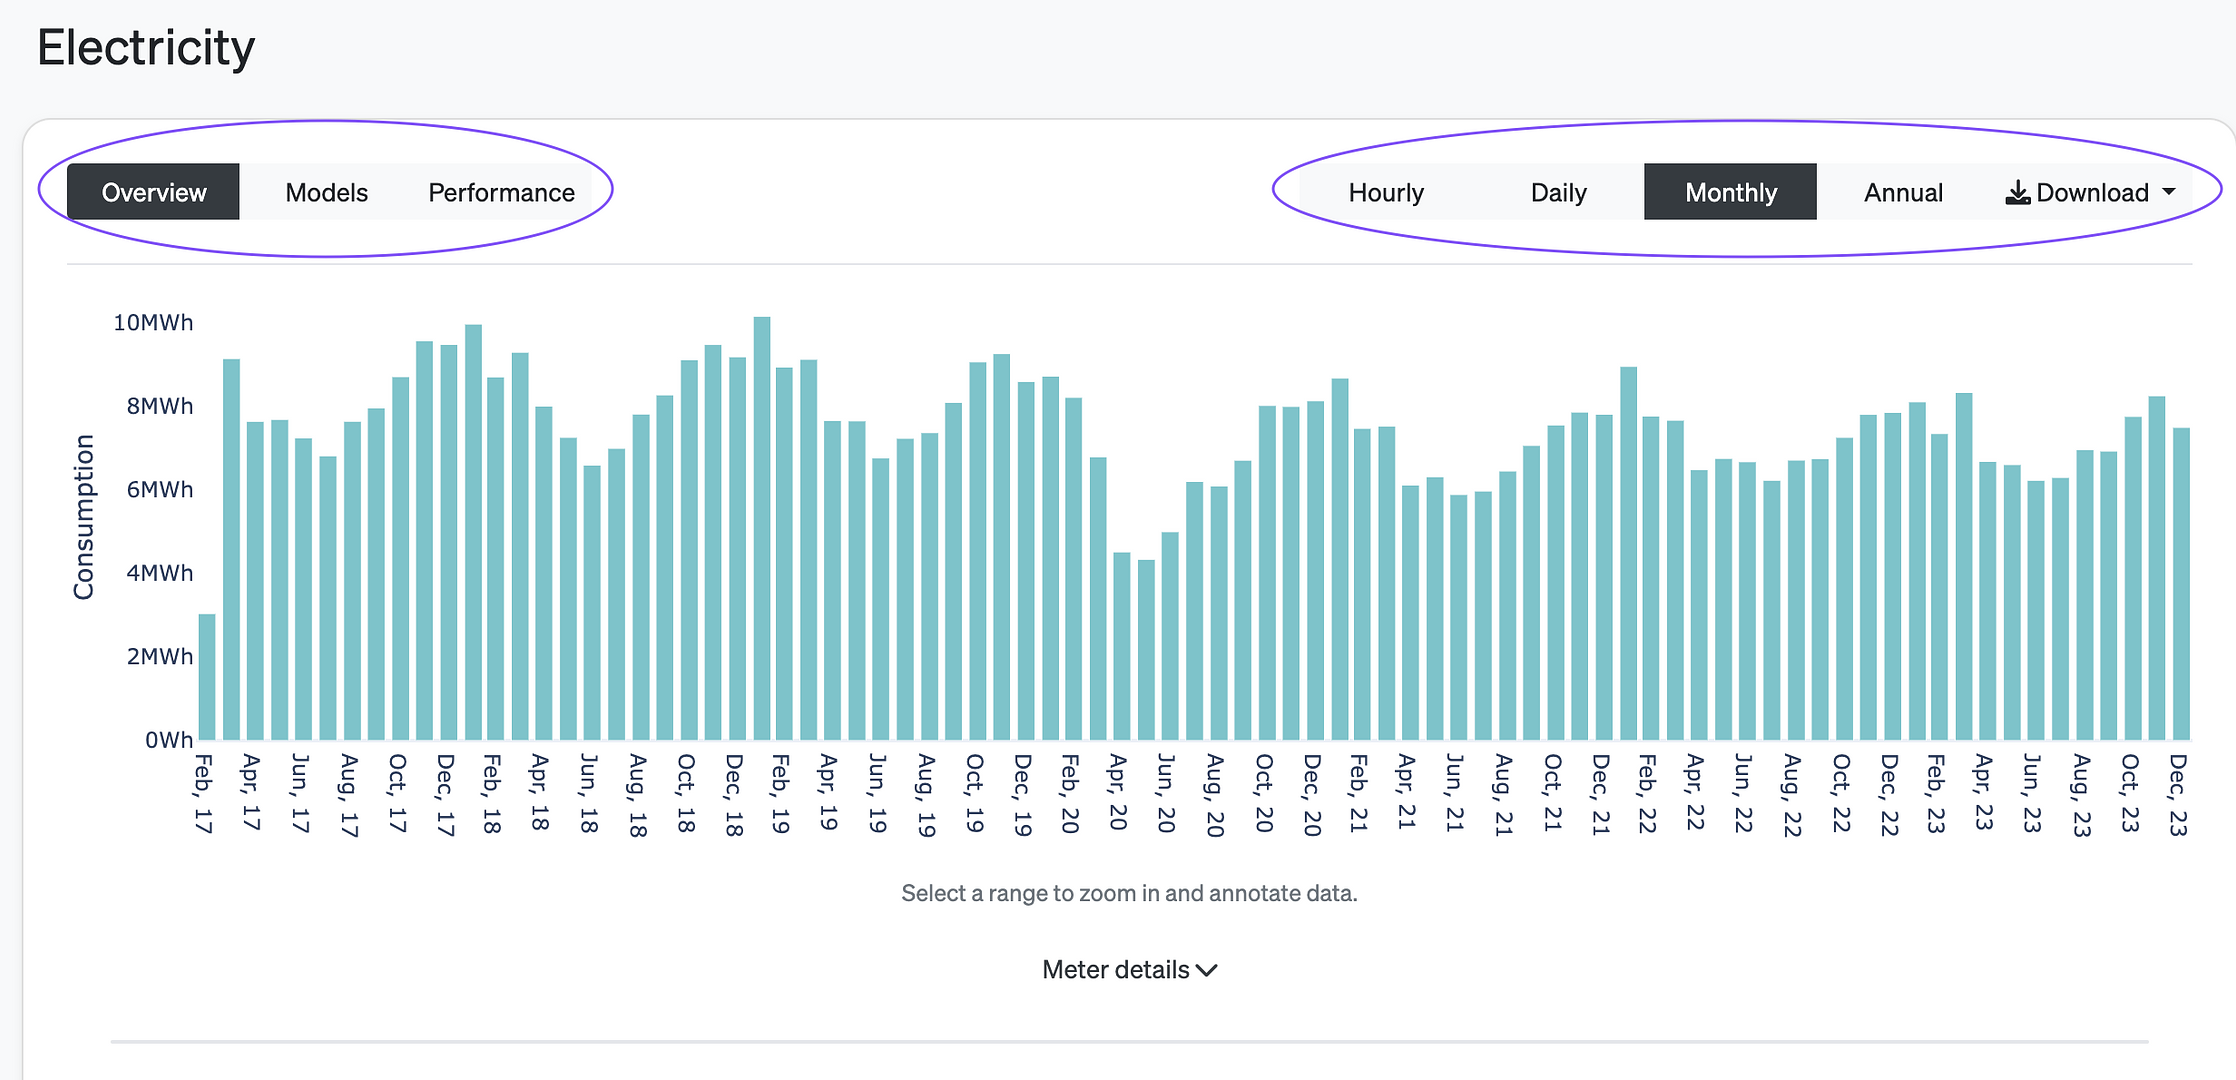
Task: Click the Apr, 20 low consumption bar
Action: 1122,646
